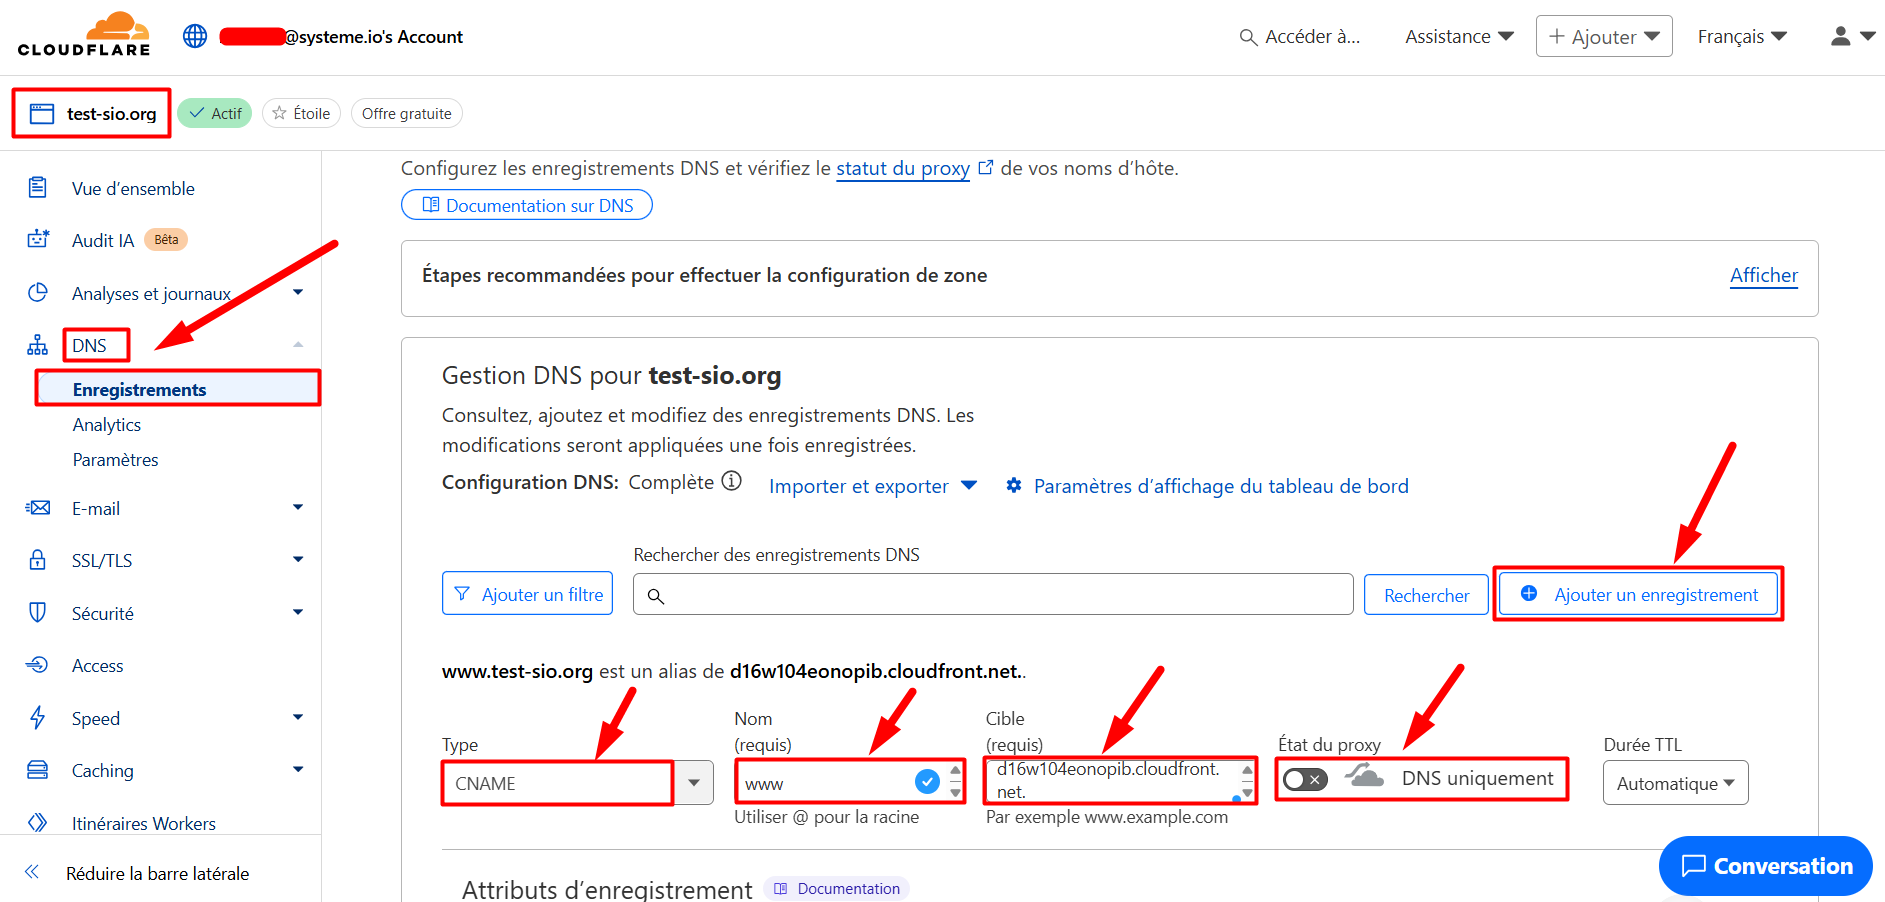Screen dimensions: 1885x902
Task: Click the Audit IA robot icon
Action: pos(38,239)
